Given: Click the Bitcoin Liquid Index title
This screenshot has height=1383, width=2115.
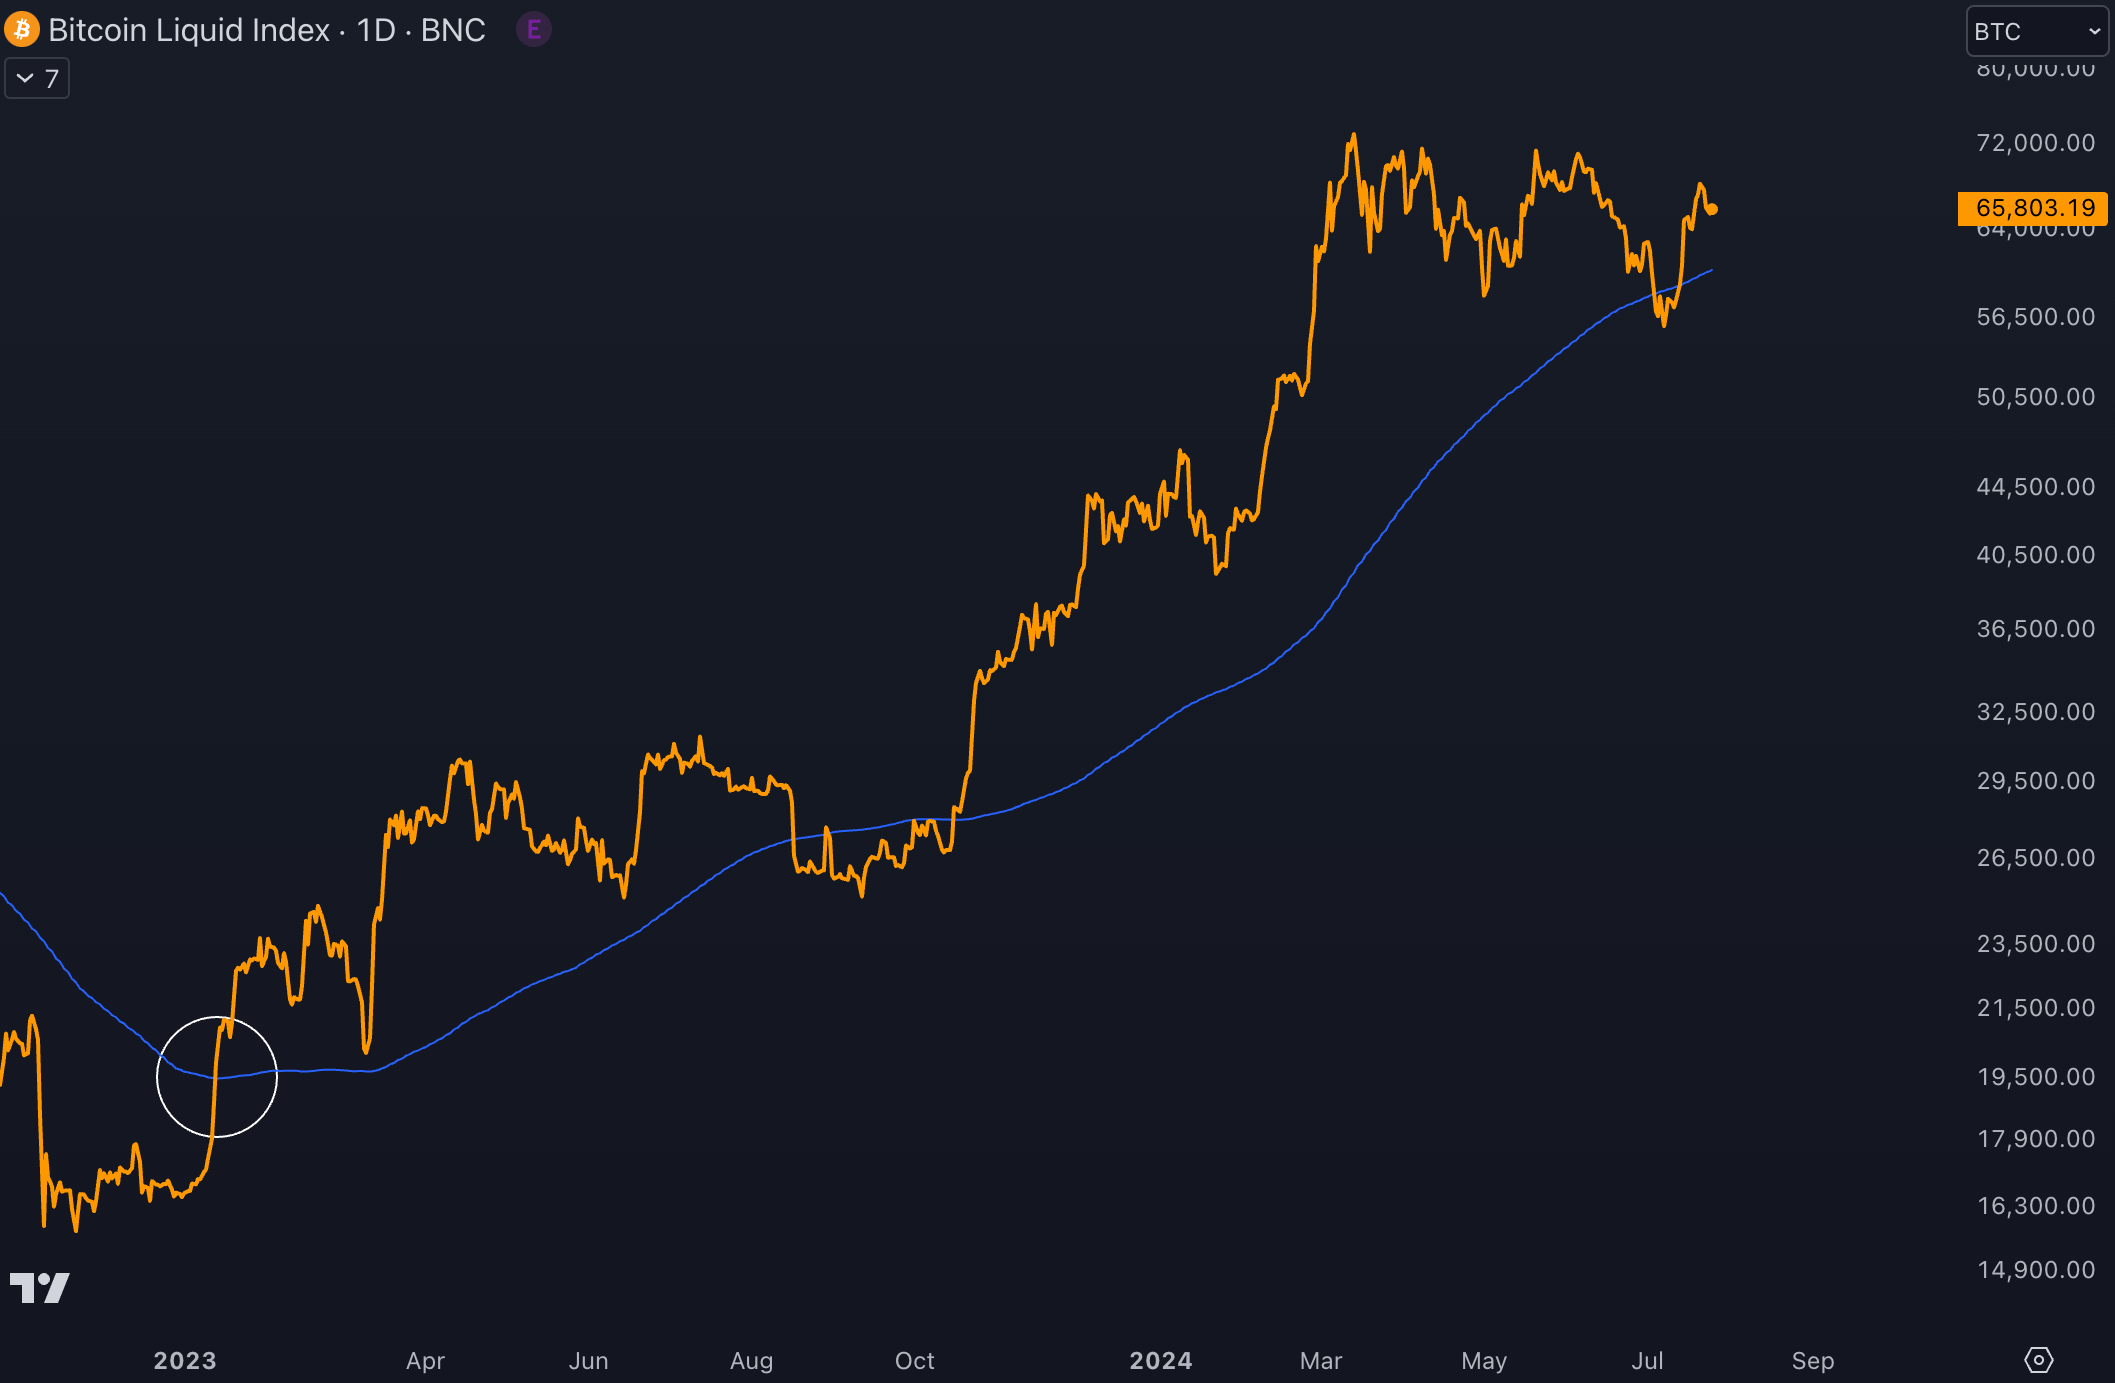Looking at the screenshot, I should 189,30.
